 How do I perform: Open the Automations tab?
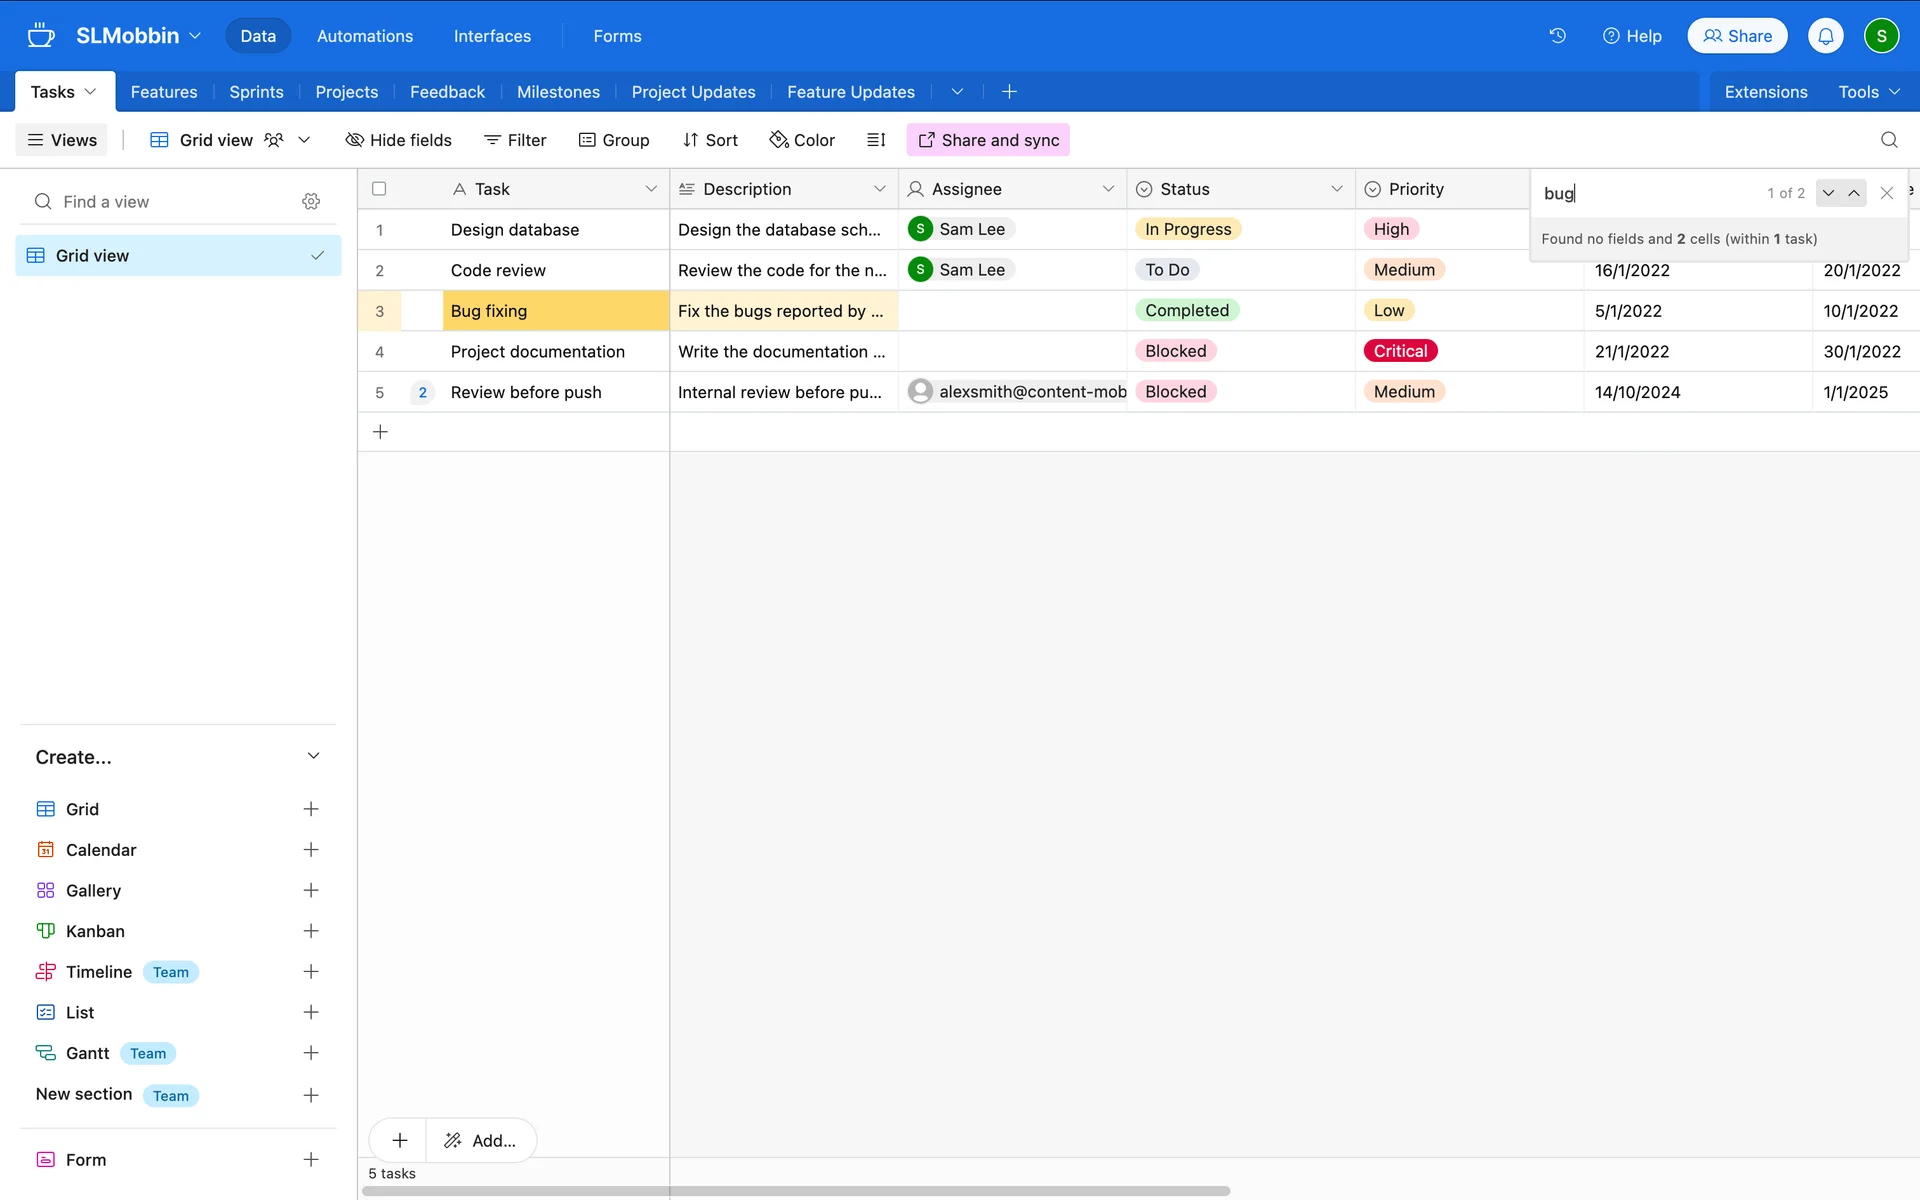364,36
